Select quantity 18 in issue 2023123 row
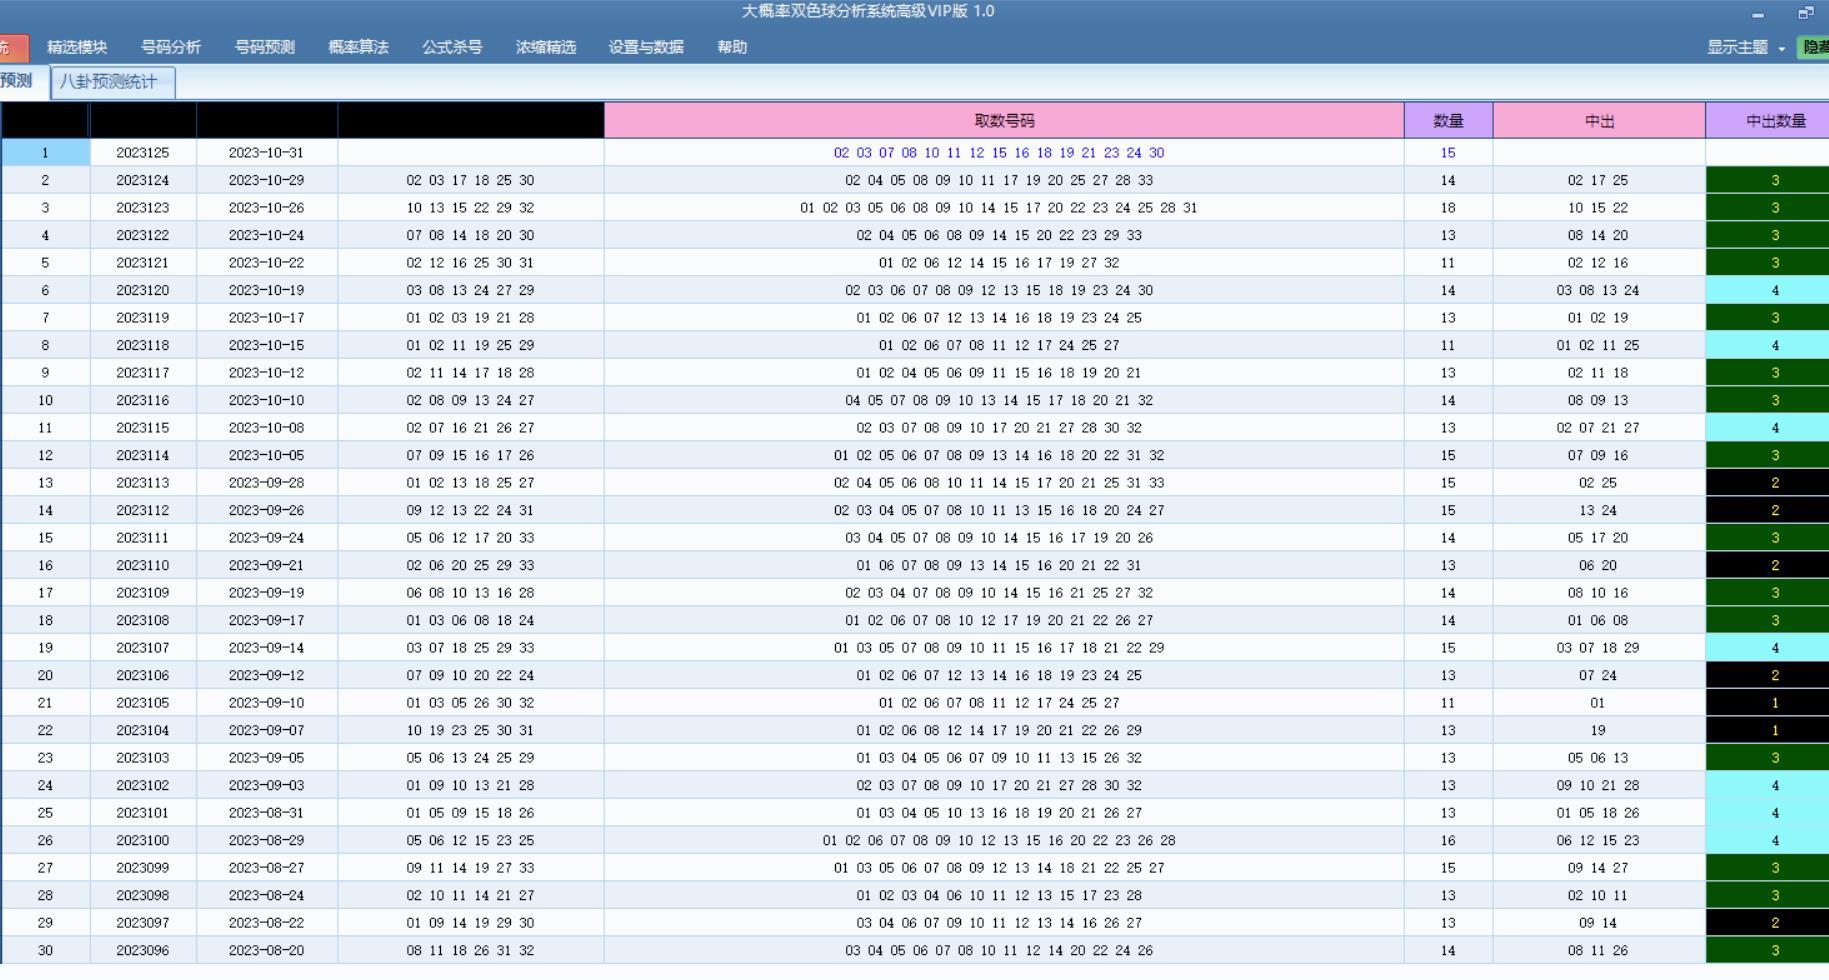The image size is (1829, 980). pos(1448,208)
